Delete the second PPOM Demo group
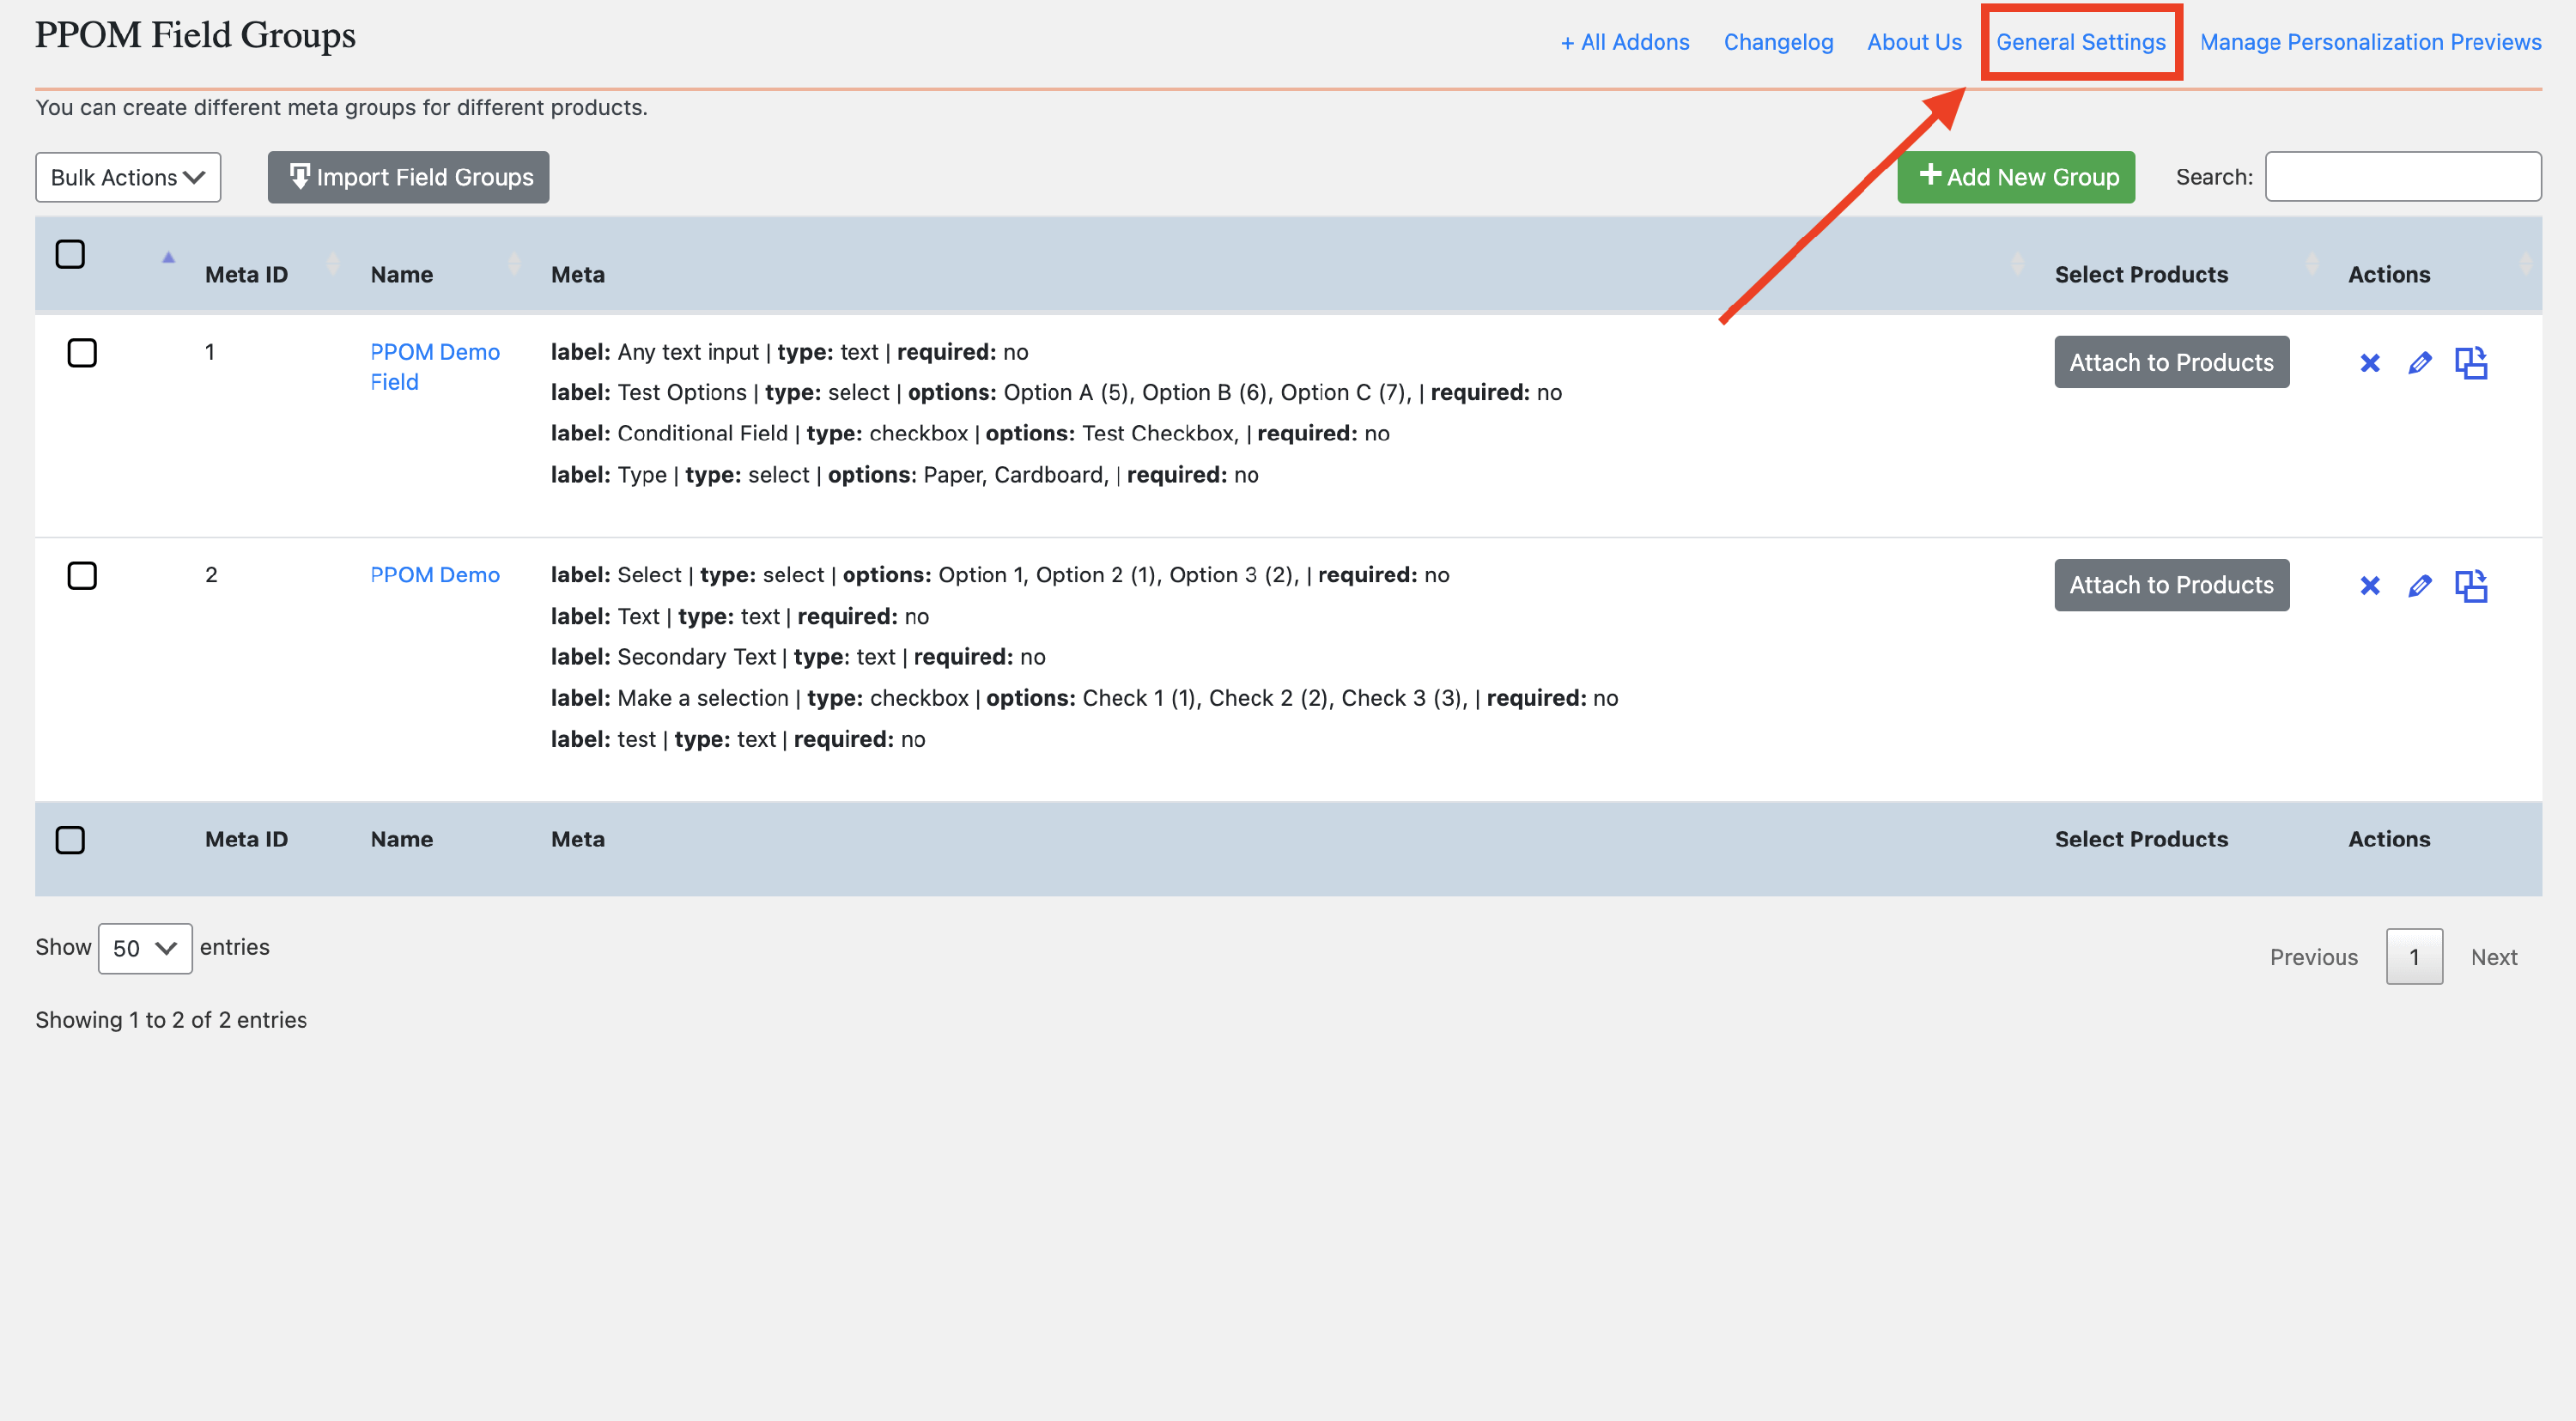The width and height of the screenshot is (2576, 1421). 2369,586
